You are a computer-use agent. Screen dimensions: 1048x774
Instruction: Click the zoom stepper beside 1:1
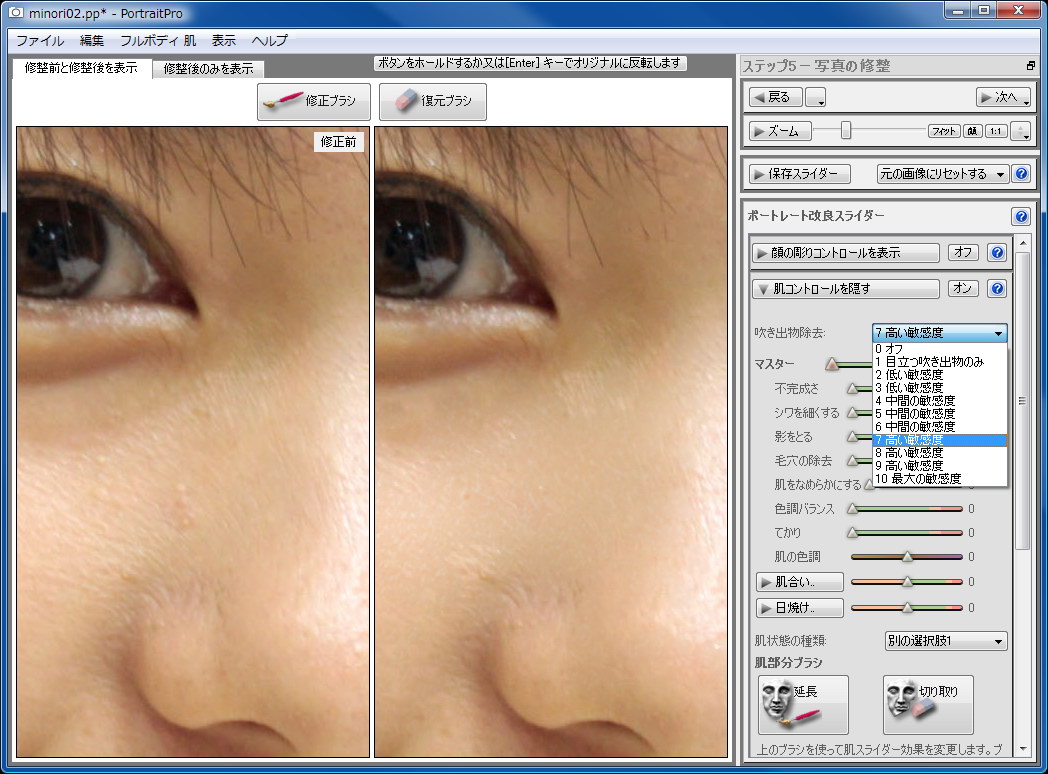pos(1021,131)
